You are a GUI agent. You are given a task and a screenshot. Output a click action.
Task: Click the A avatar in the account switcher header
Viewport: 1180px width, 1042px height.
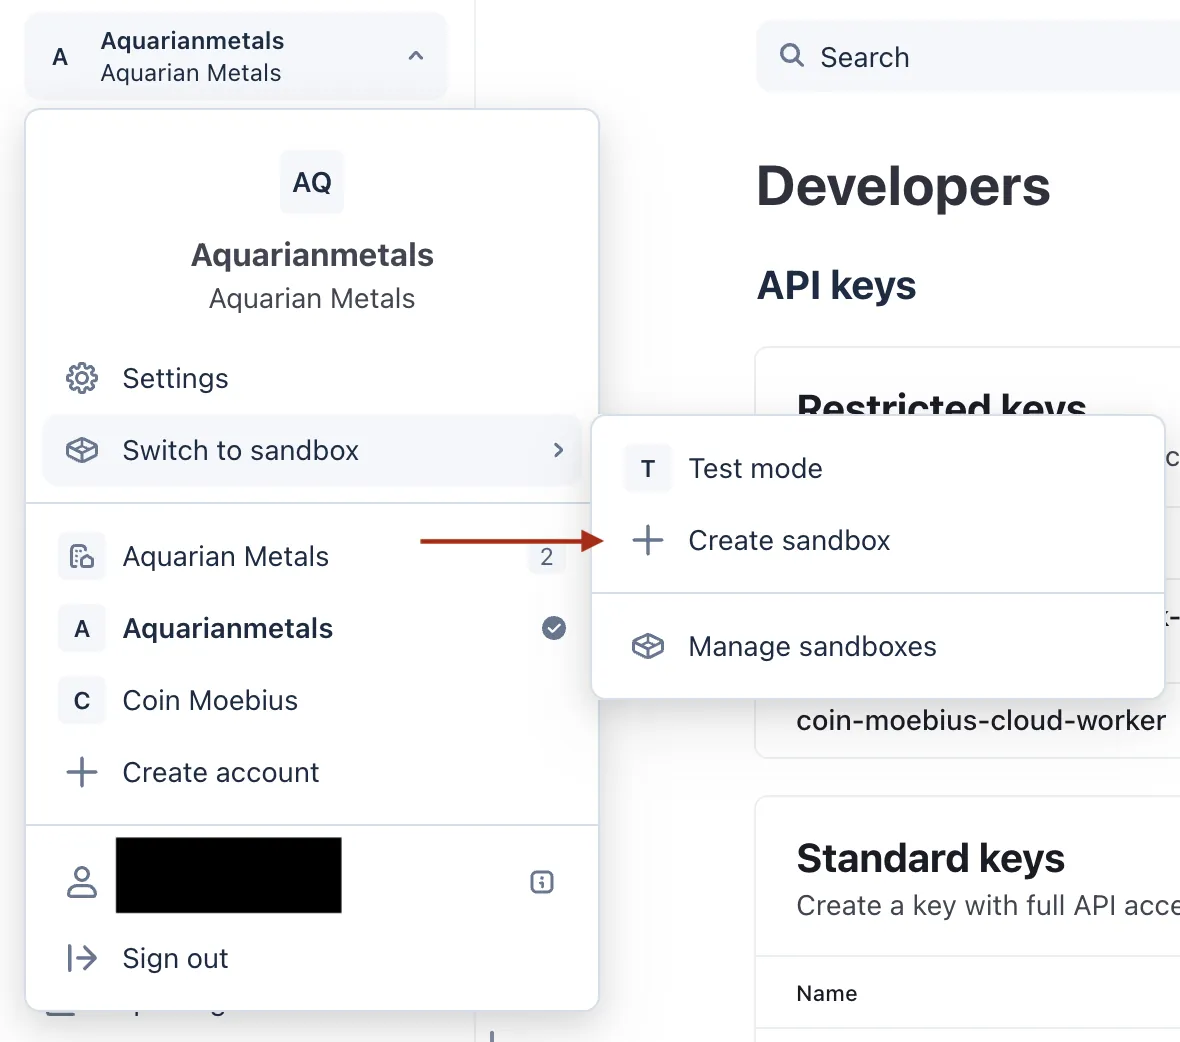[60, 56]
